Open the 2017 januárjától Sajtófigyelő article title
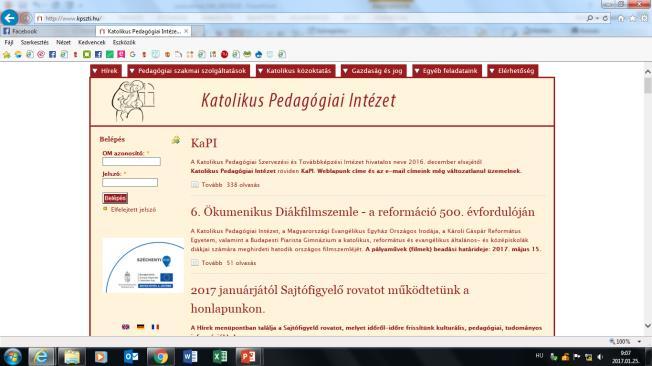This screenshot has height=366, width=652. point(330,299)
